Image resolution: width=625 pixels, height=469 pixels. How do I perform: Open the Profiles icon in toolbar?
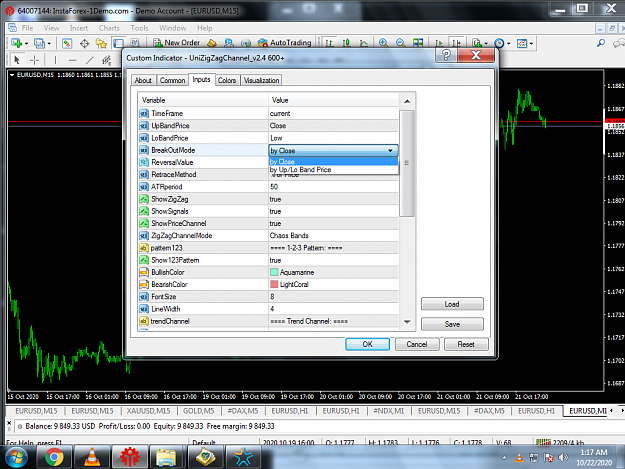39,43
